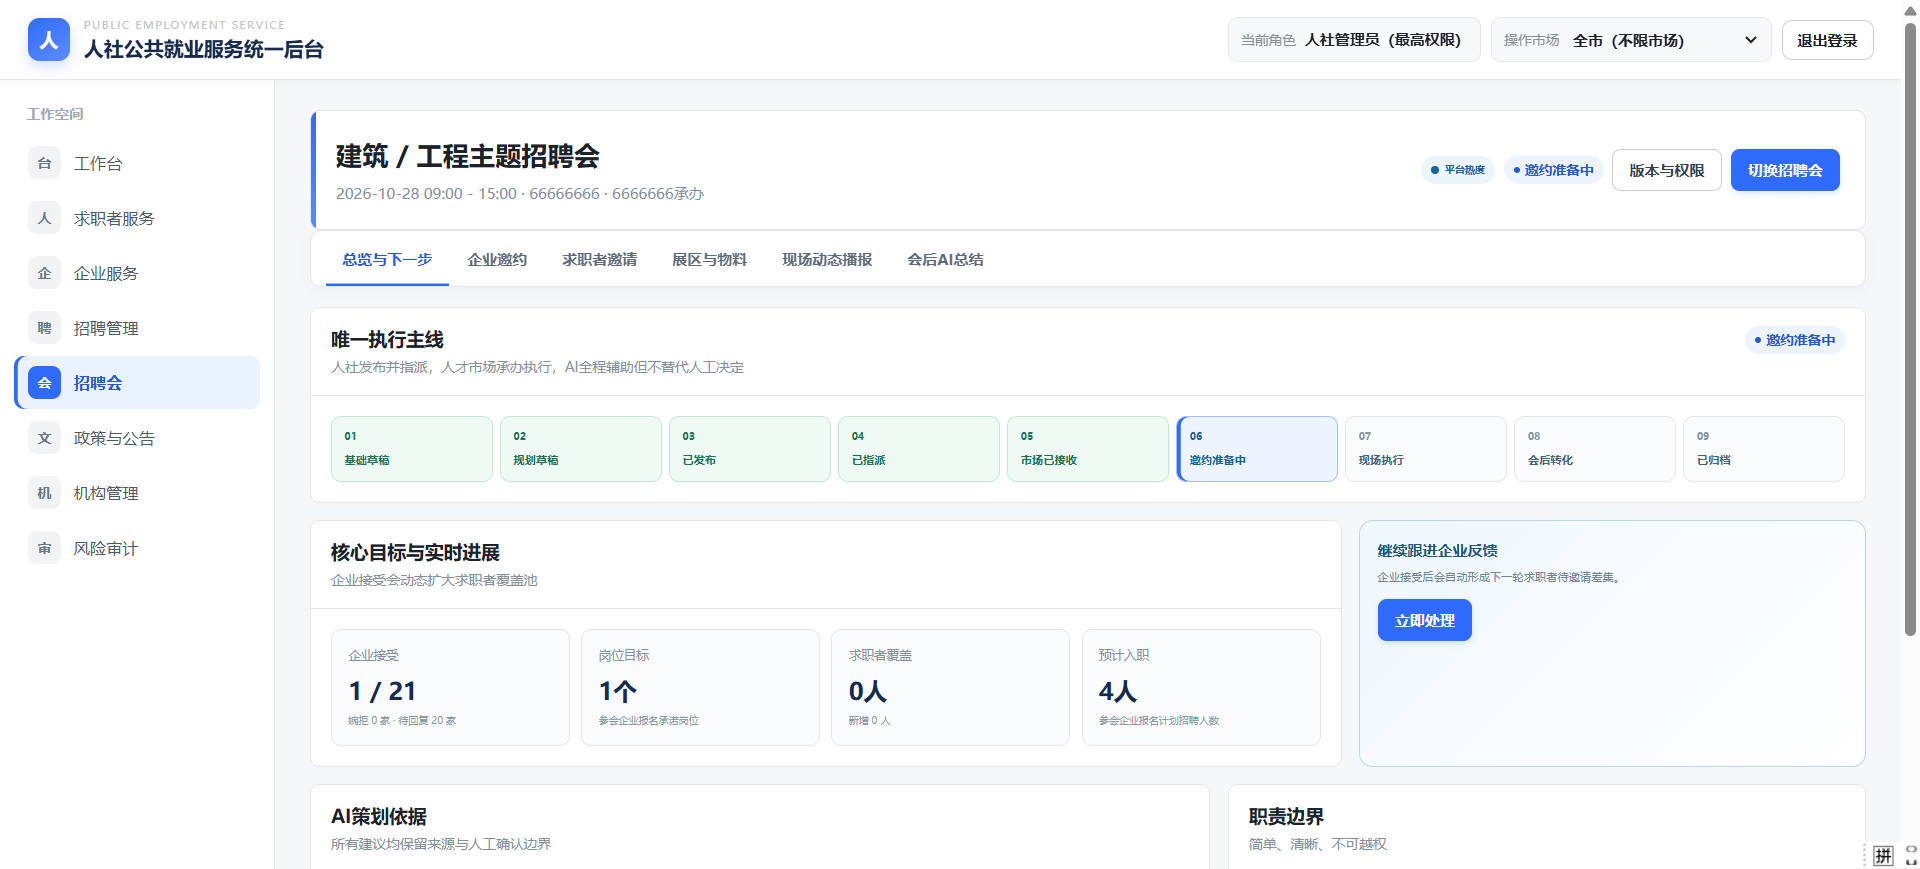Click the page vertical scrollbar
The image size is (1920, 869).
1910,330
